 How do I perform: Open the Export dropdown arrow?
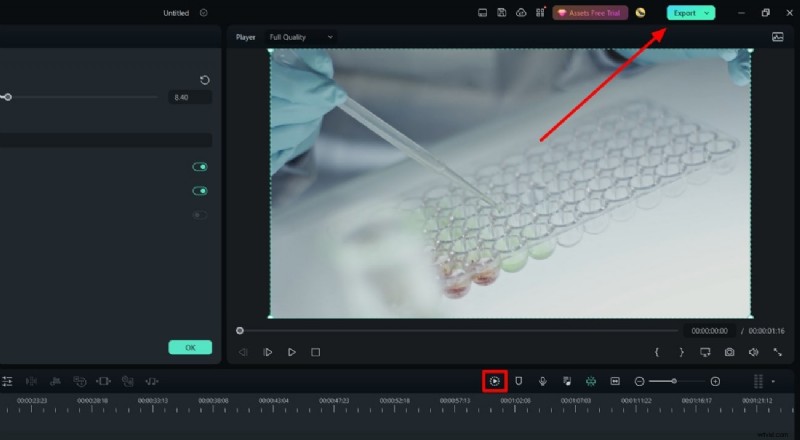pos(707,13)
